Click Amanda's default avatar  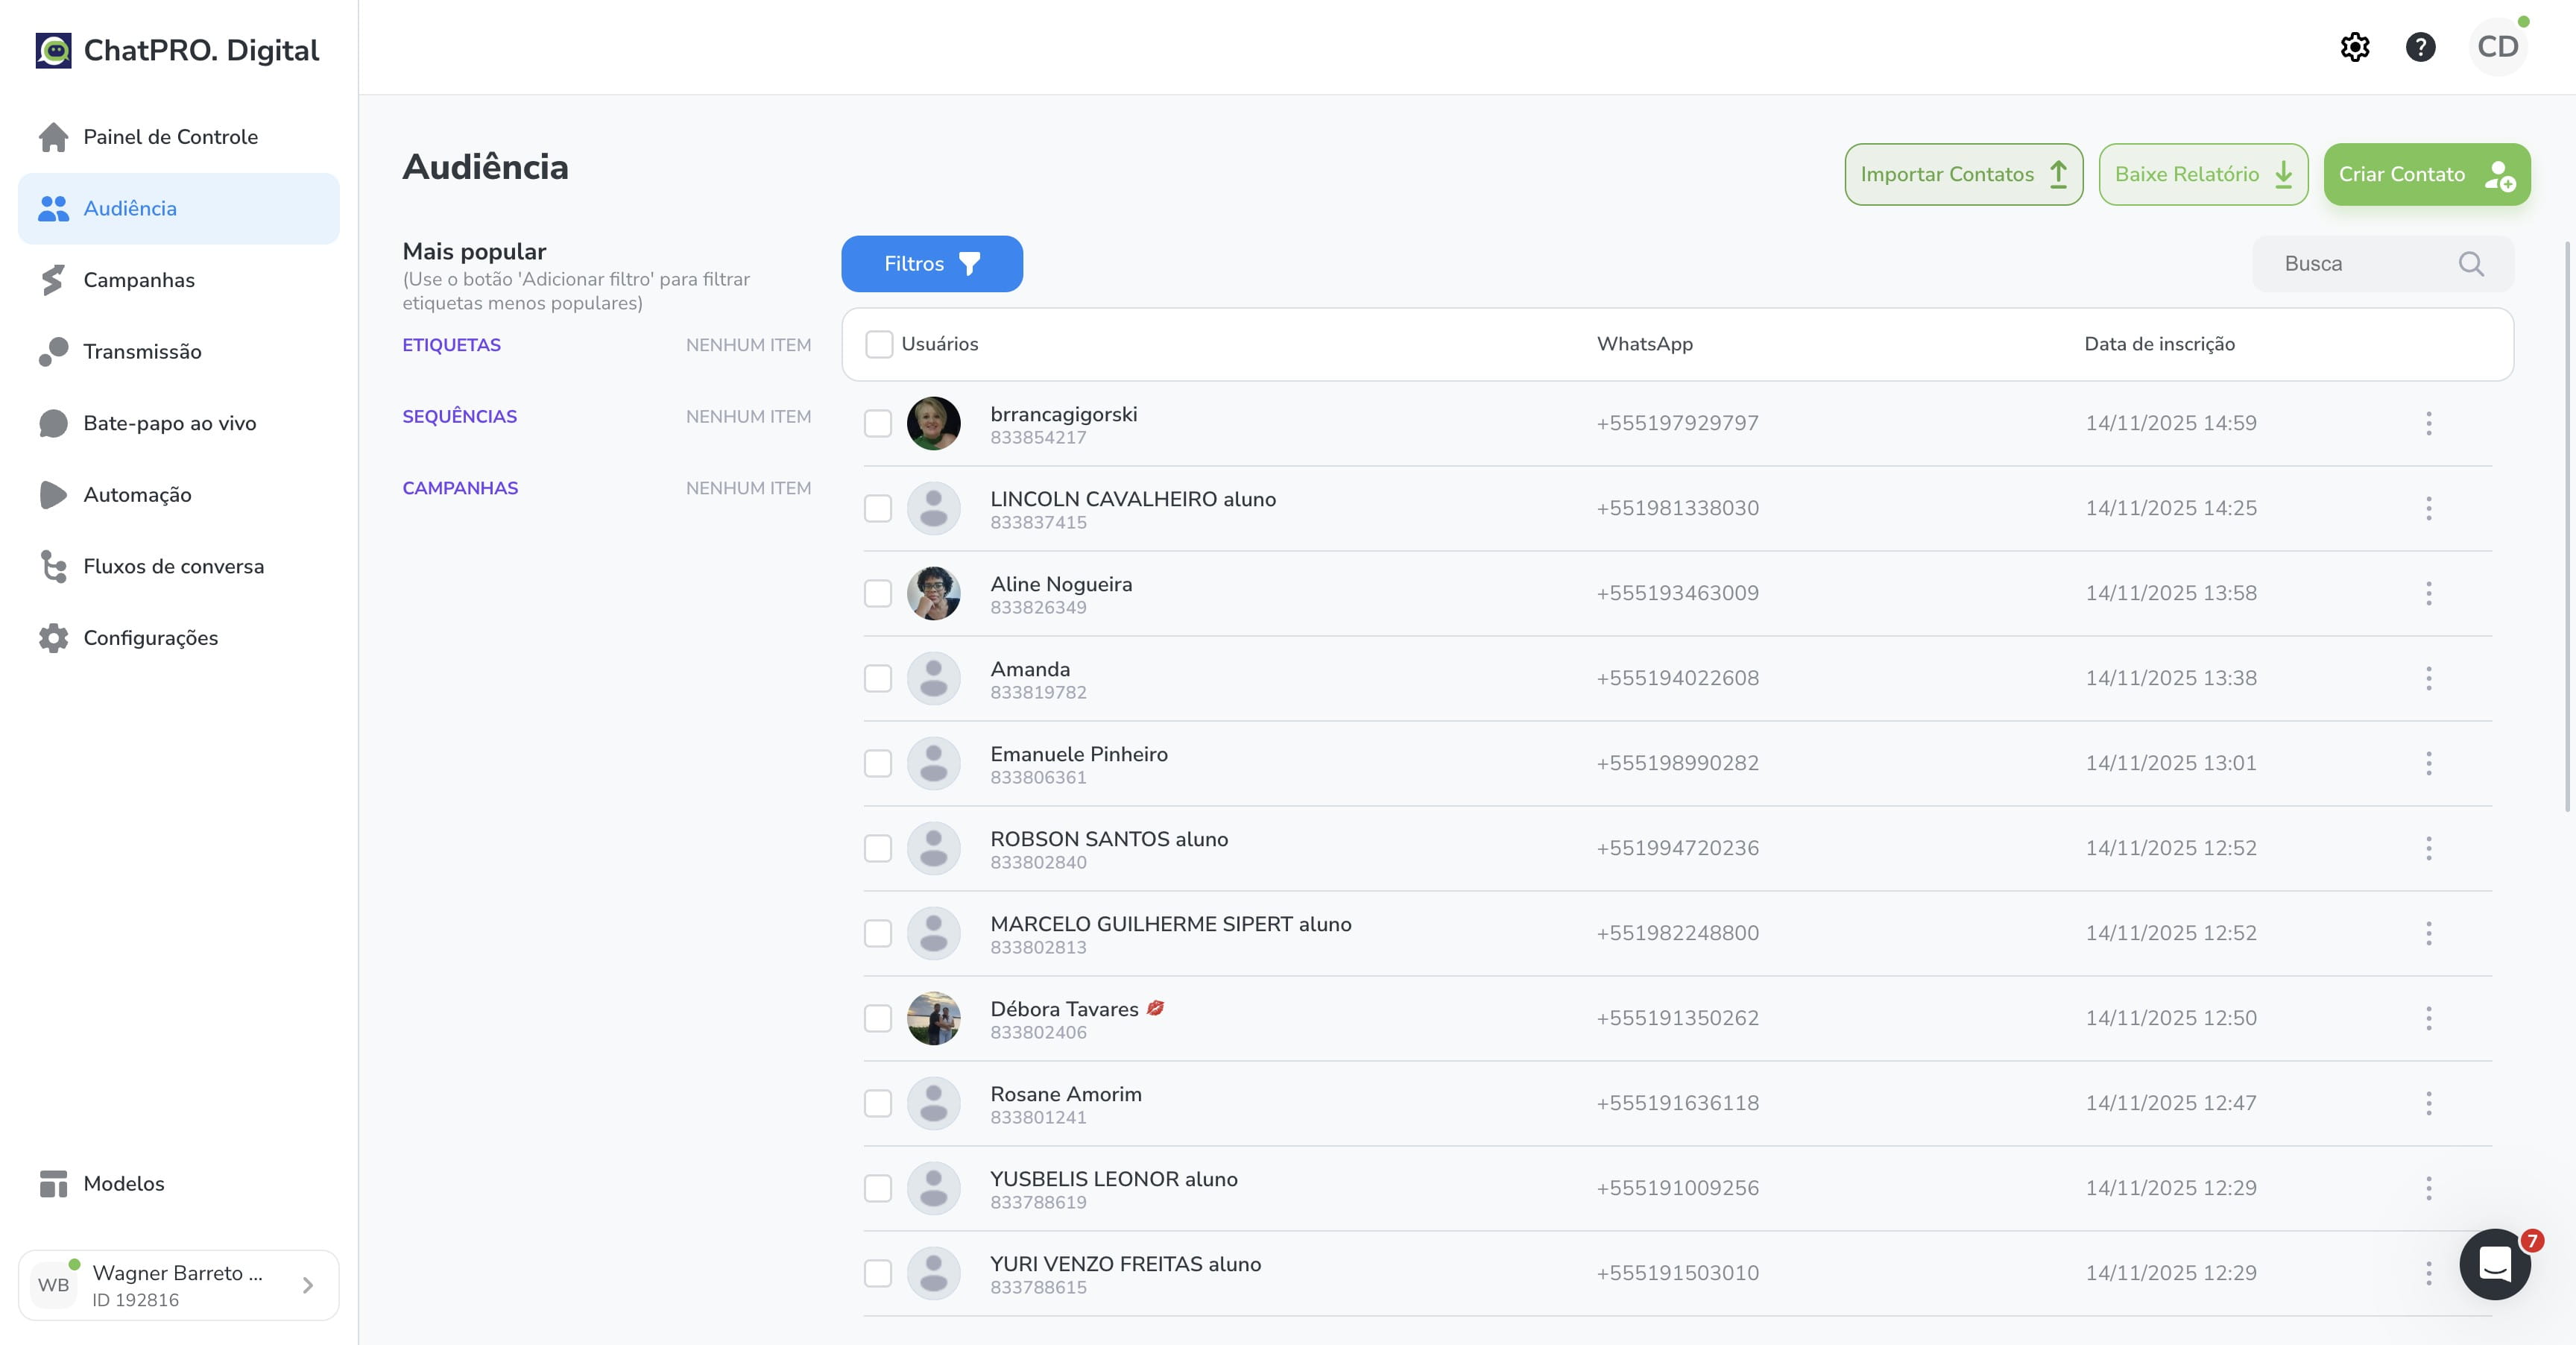click(933, 678)
